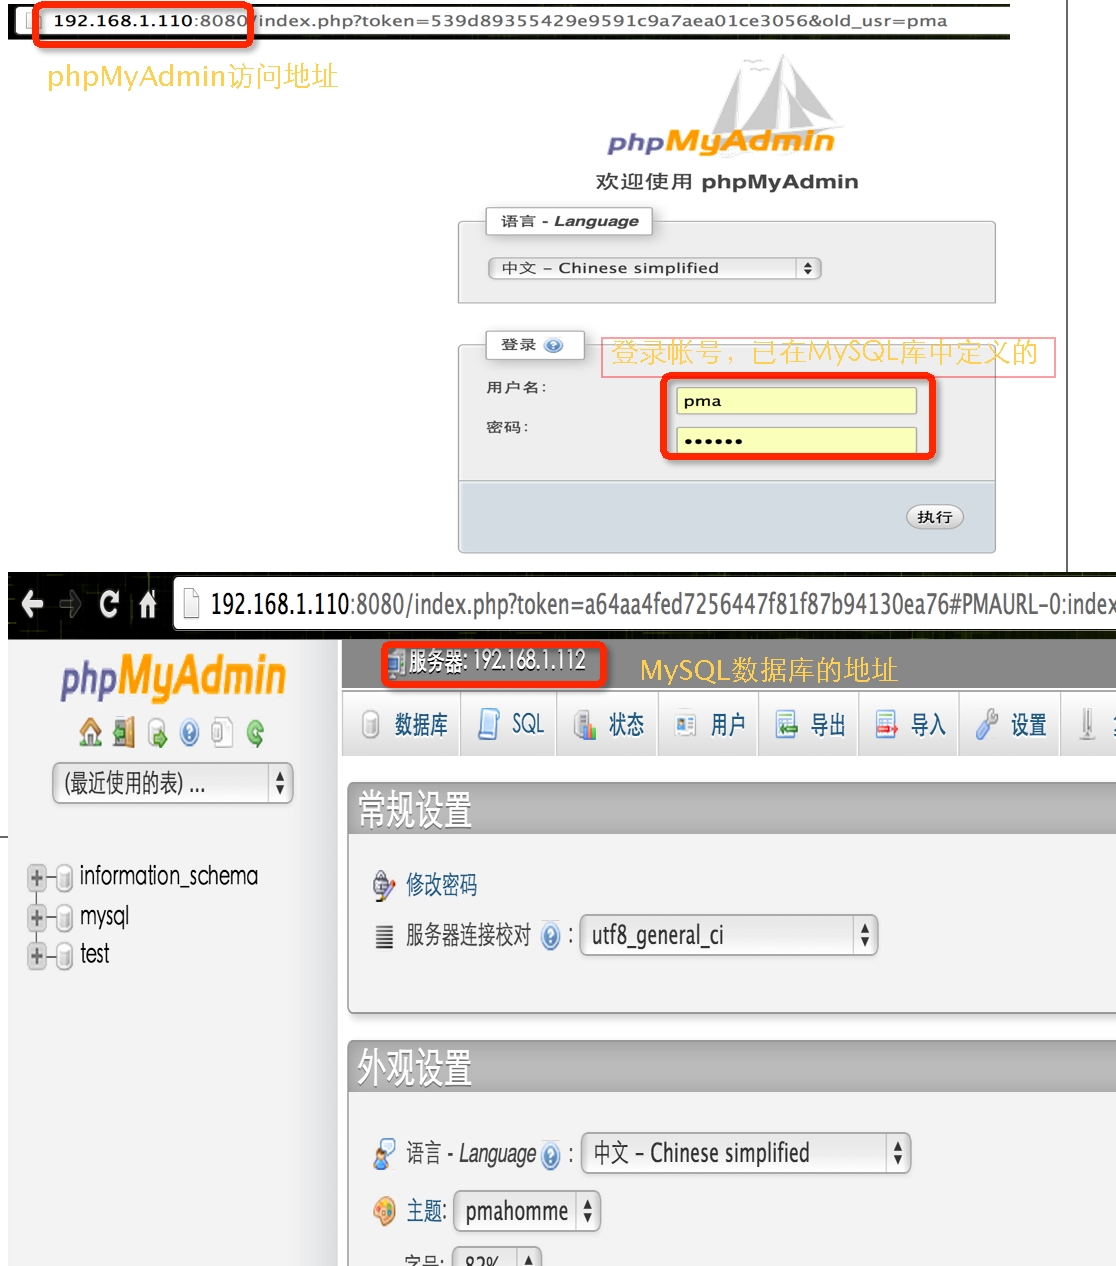Image resolution: width=1116 pixels, height=1266 pixels.
Task: Open the test database link
Action: pos(94,954)
